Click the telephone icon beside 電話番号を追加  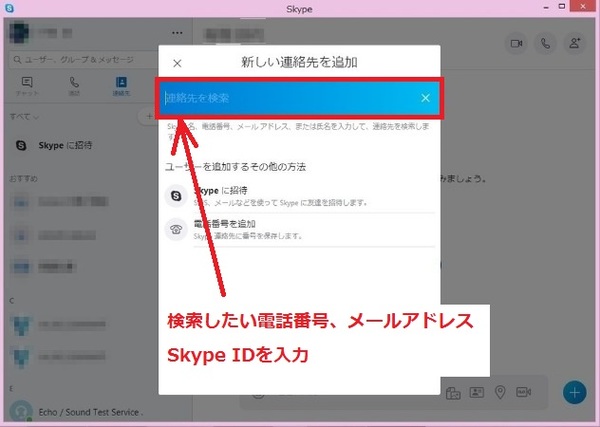click(176, 229)
